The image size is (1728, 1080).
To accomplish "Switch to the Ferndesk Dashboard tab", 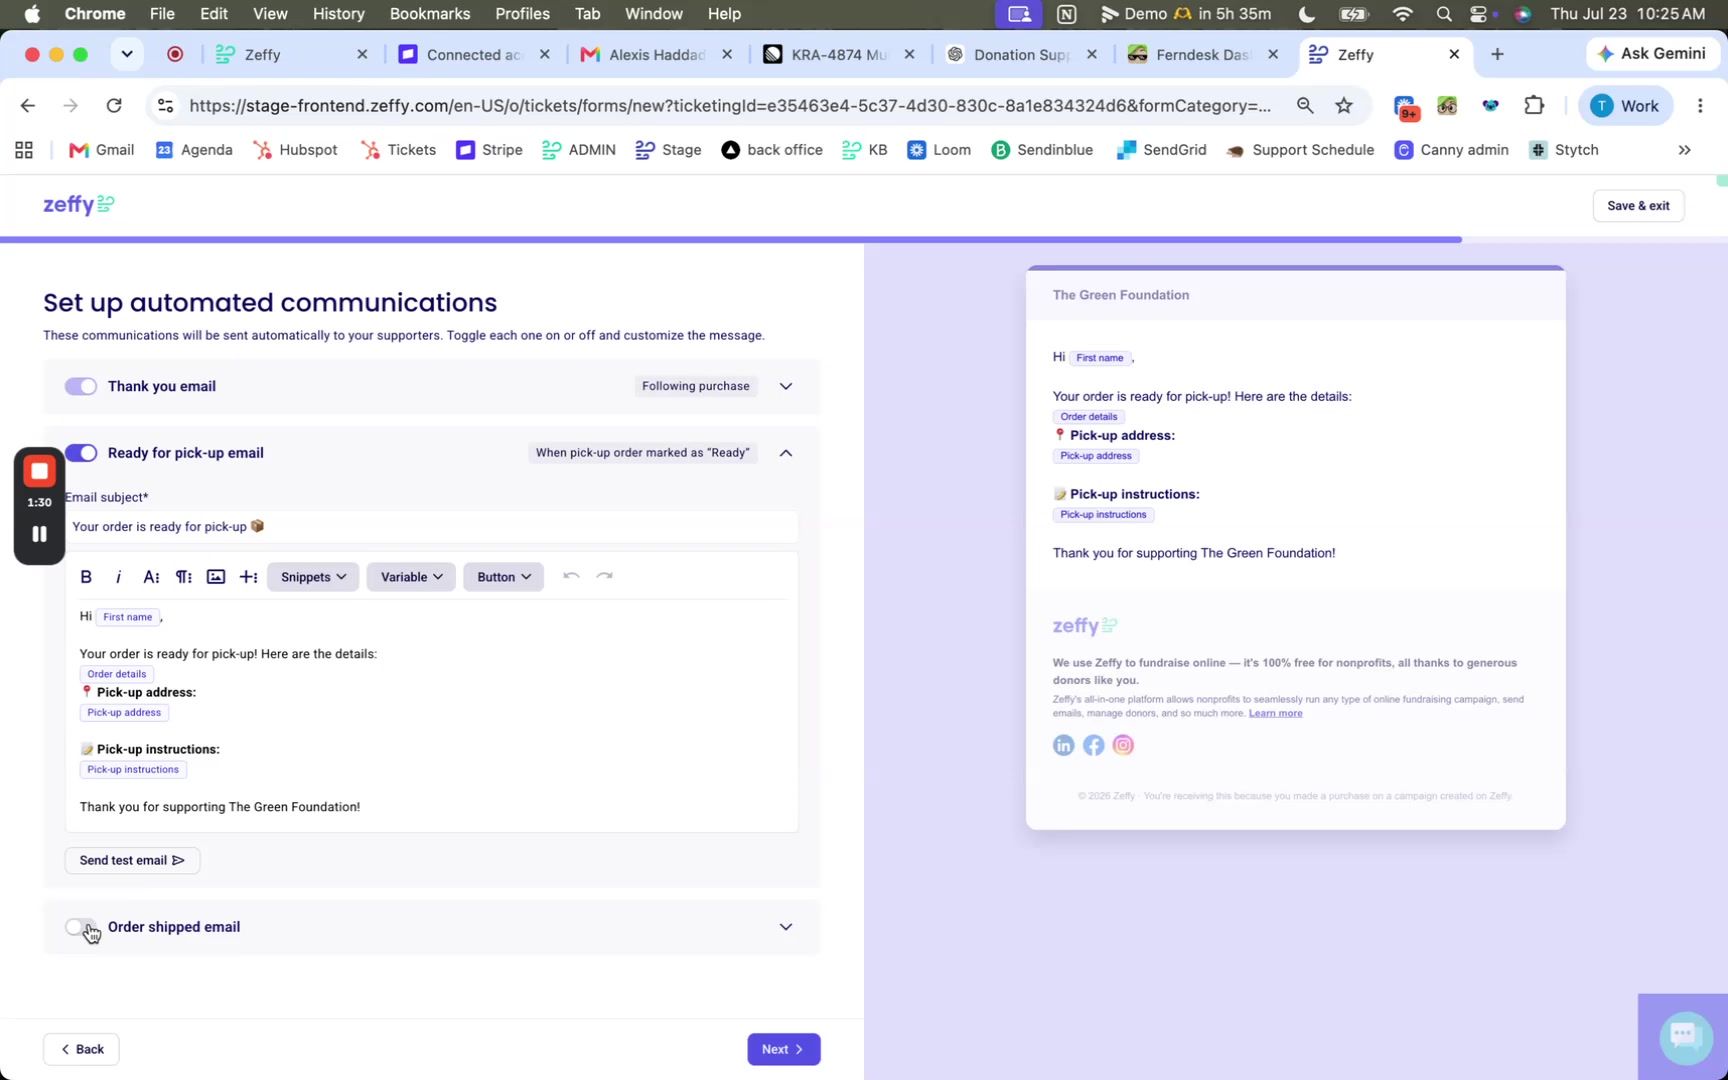I will [1203, 55].
